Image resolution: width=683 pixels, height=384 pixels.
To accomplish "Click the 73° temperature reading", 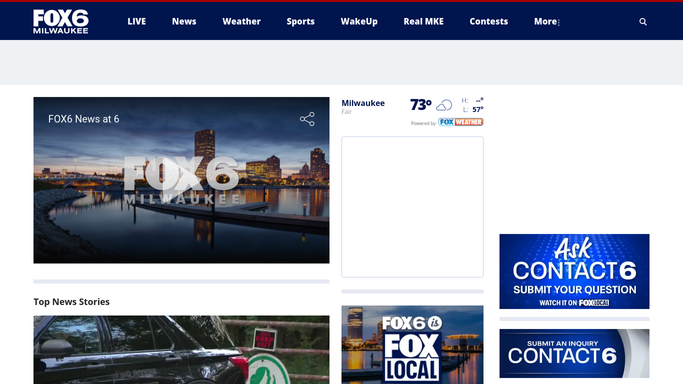I will pos(420,105).
